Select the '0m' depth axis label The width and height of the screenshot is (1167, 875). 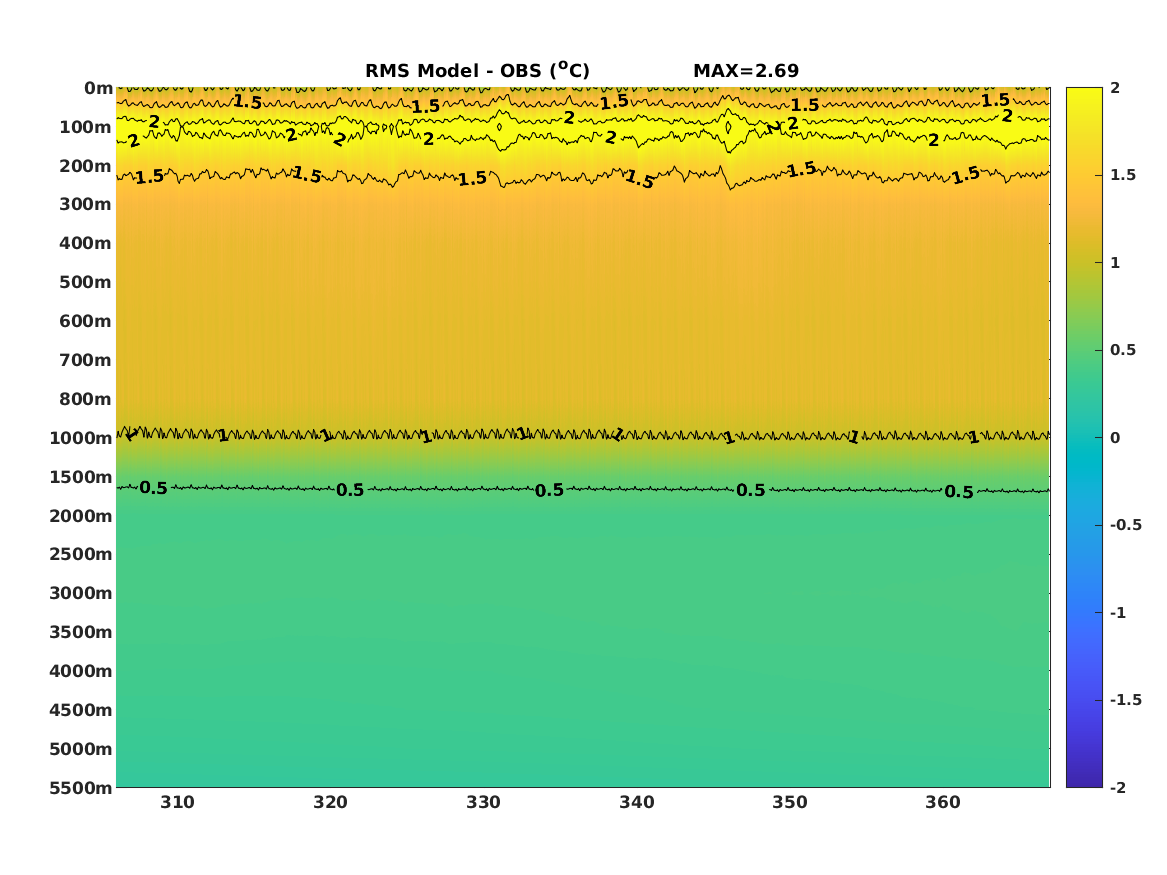pyautogui.click(x=98, y=89)
